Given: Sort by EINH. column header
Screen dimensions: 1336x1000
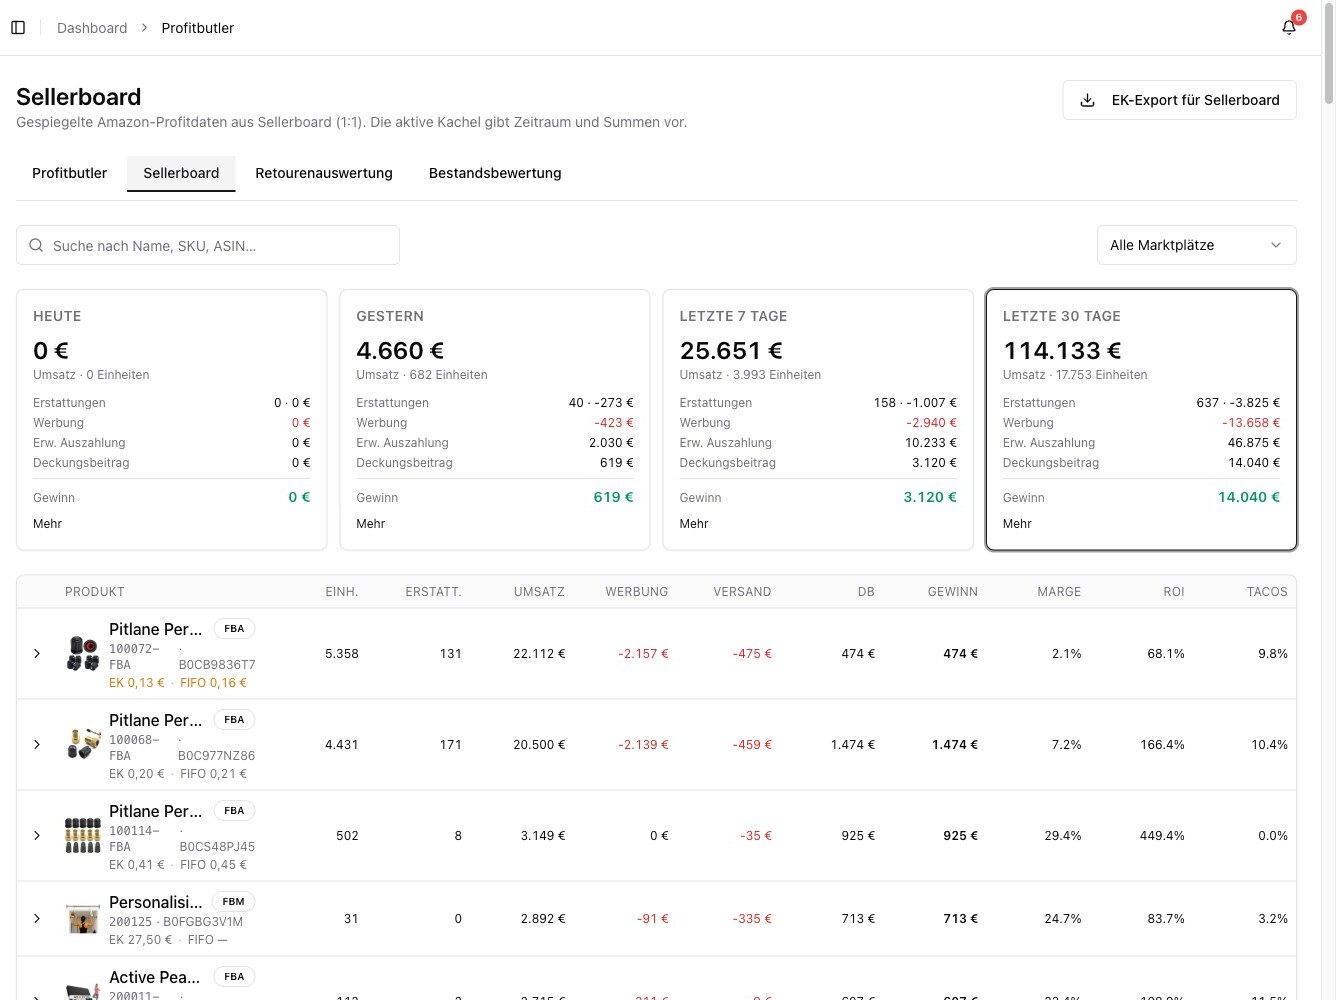Looking at the screenshot, I should click(342, 592).
